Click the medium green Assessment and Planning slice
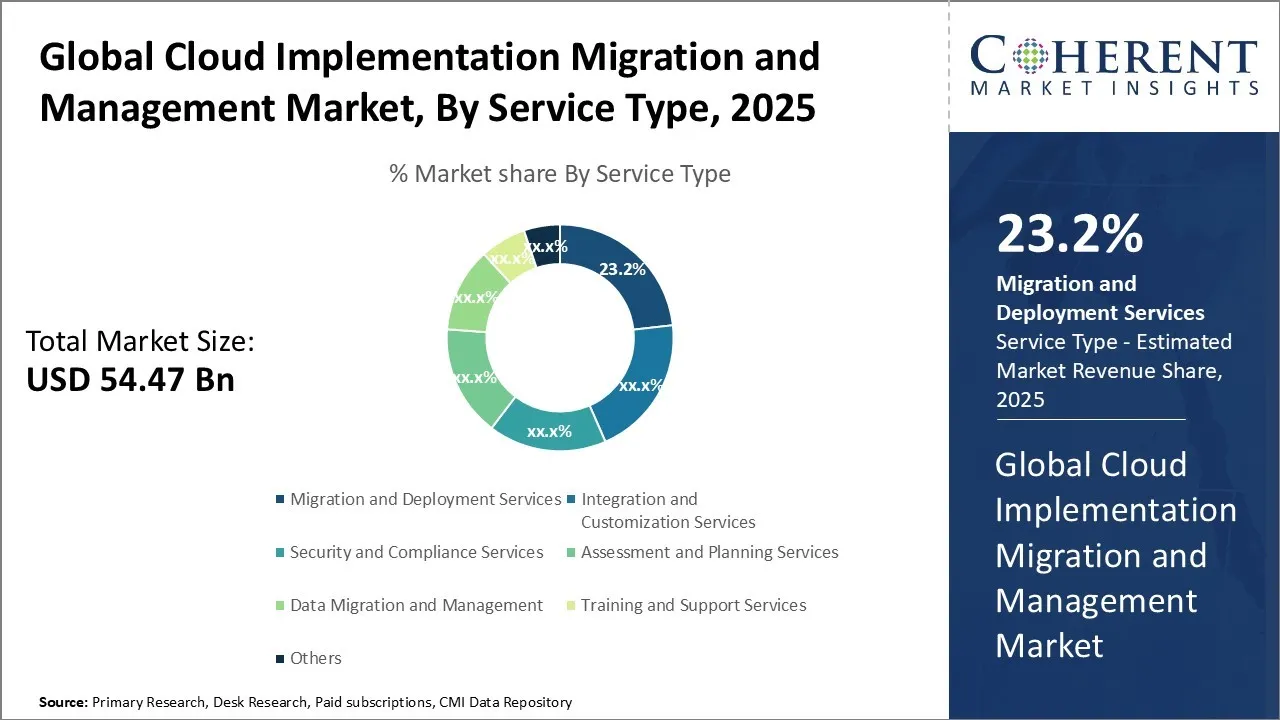Viewport: 1280px width, 720px height. pyautogui.click(x=470, y=375)
